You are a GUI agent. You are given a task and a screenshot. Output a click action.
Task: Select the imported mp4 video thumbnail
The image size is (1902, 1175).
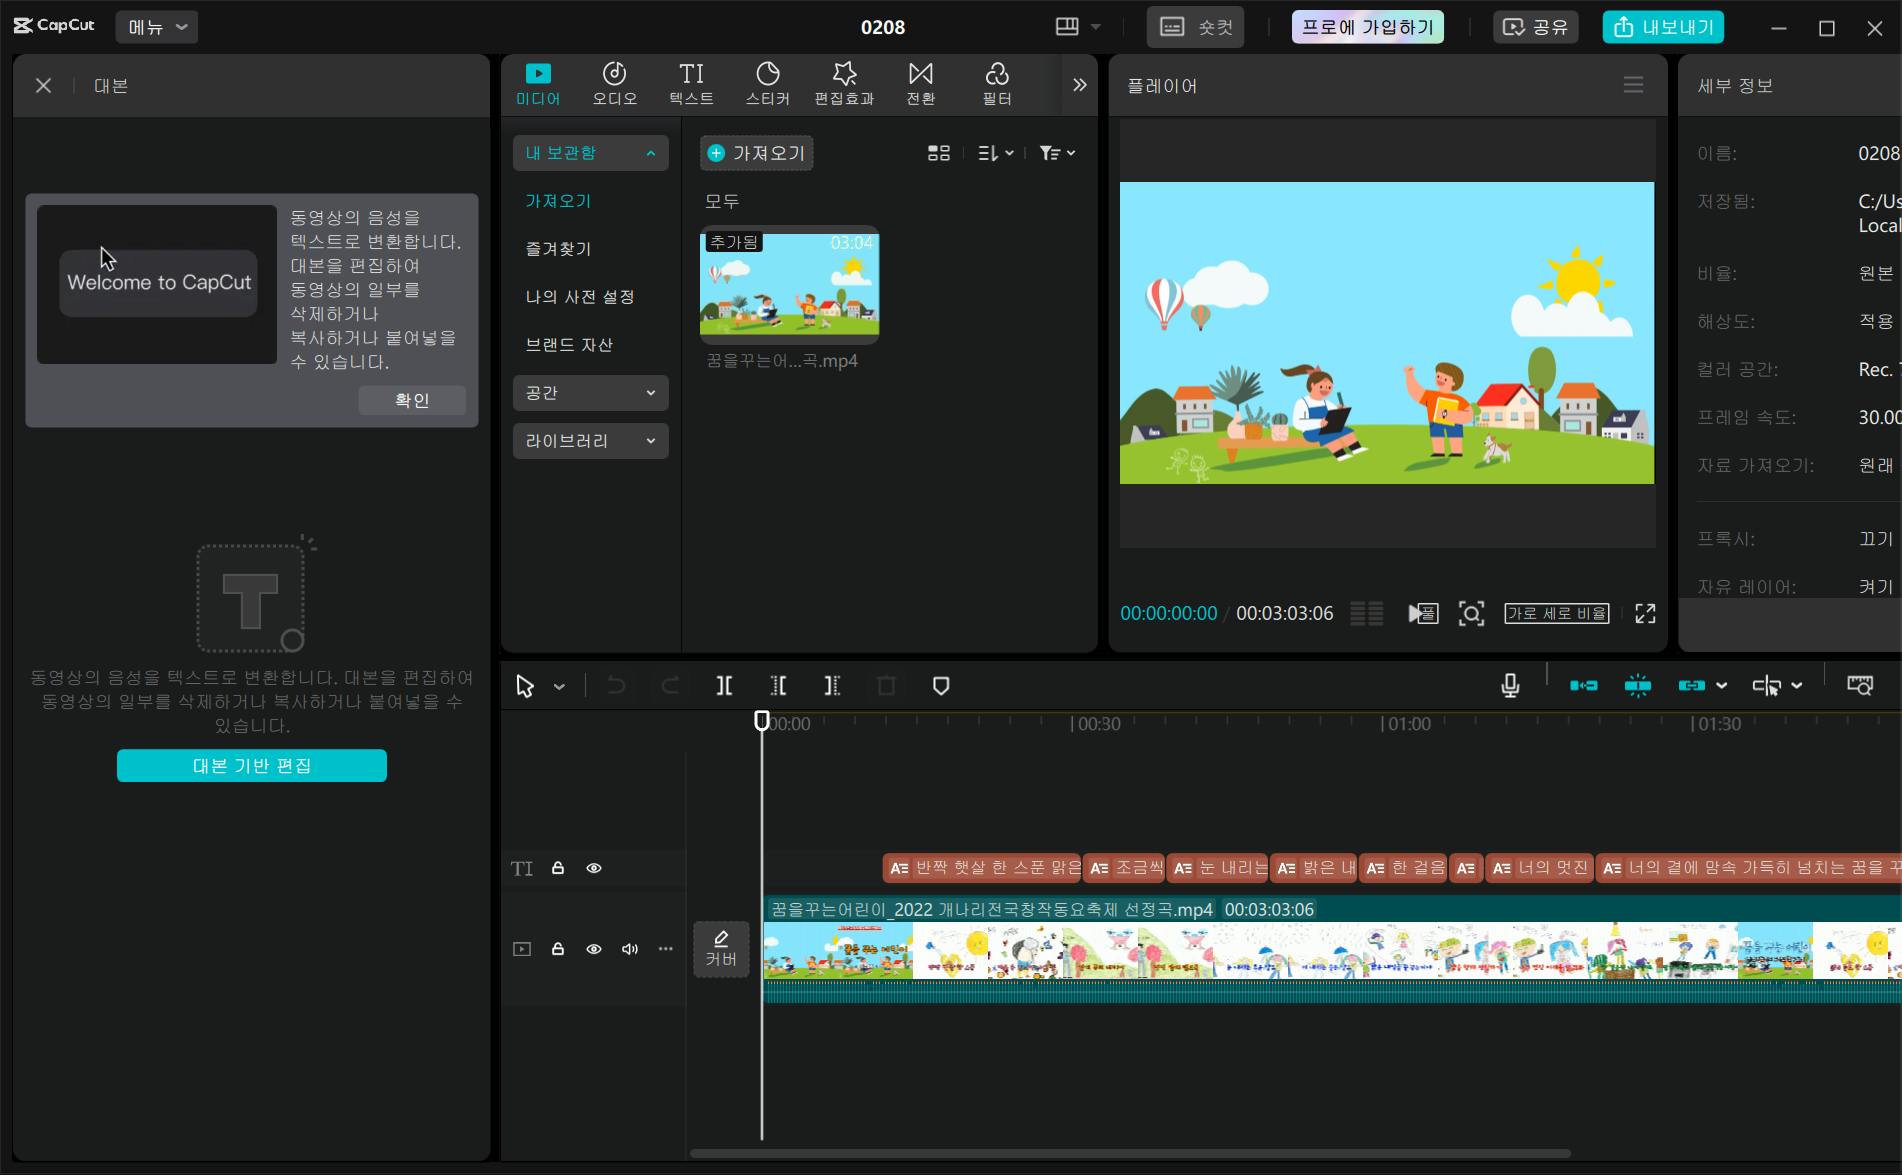pos(789,285)
